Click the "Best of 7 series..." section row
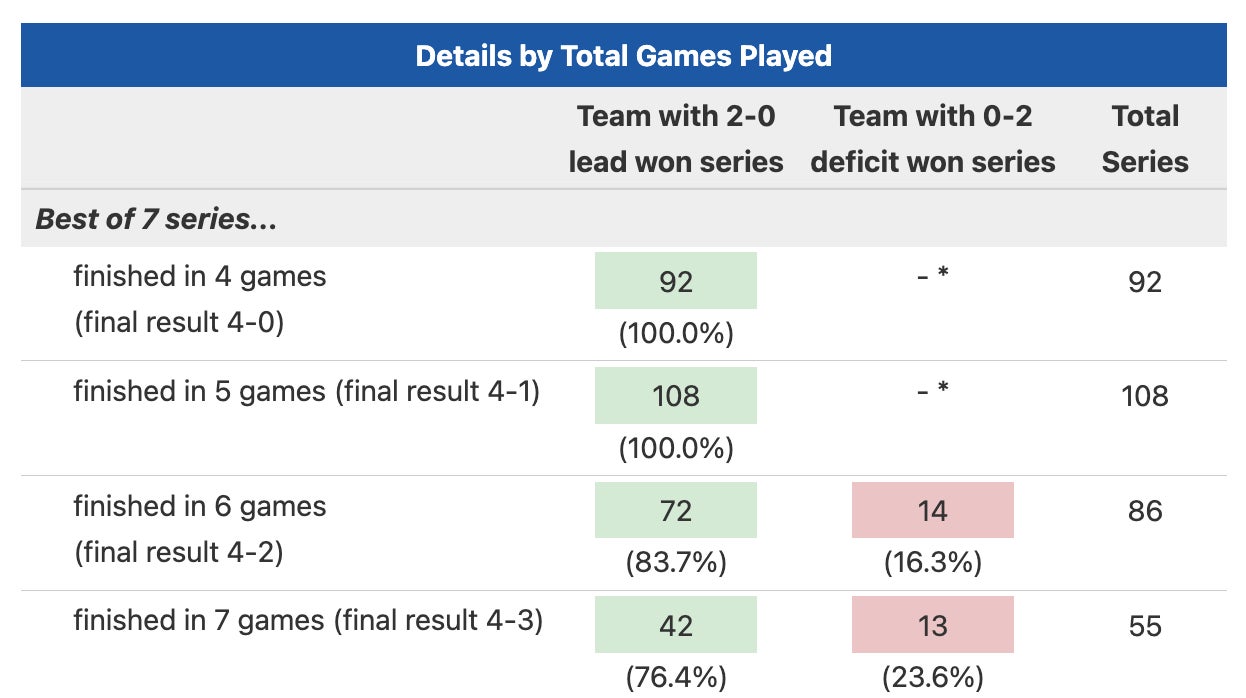 click(x=156, y=220)
